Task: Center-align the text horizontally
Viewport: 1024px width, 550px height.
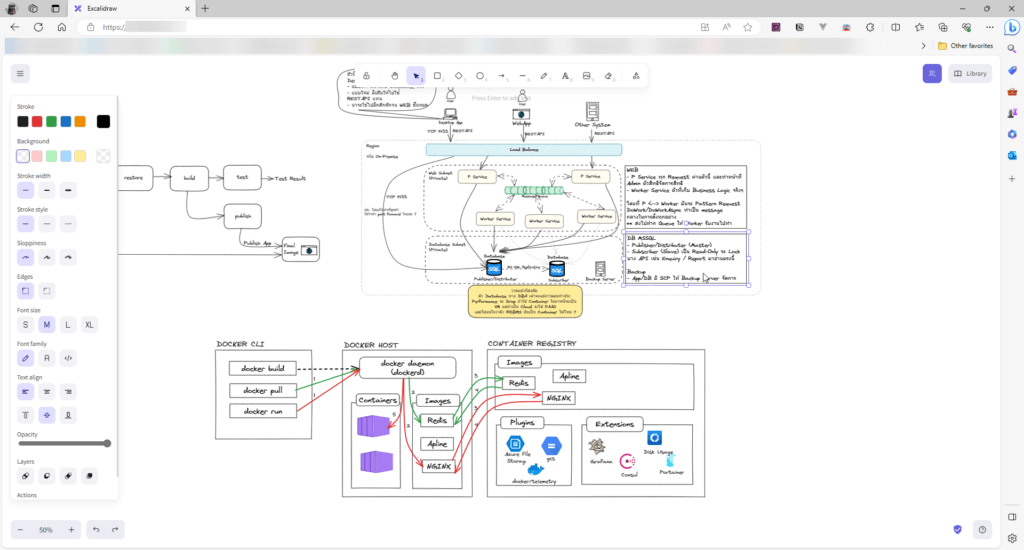Action: (x=46, y=392)
